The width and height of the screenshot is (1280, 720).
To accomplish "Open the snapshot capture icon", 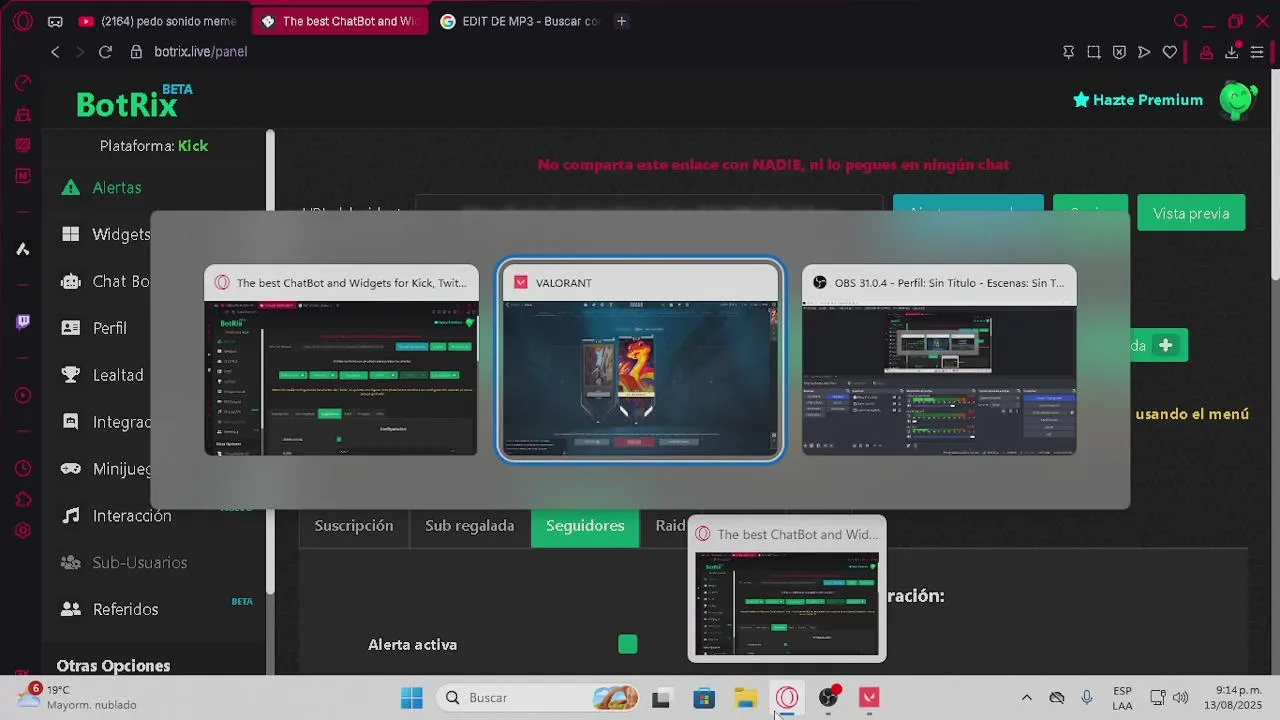I will coord(1094,52).
